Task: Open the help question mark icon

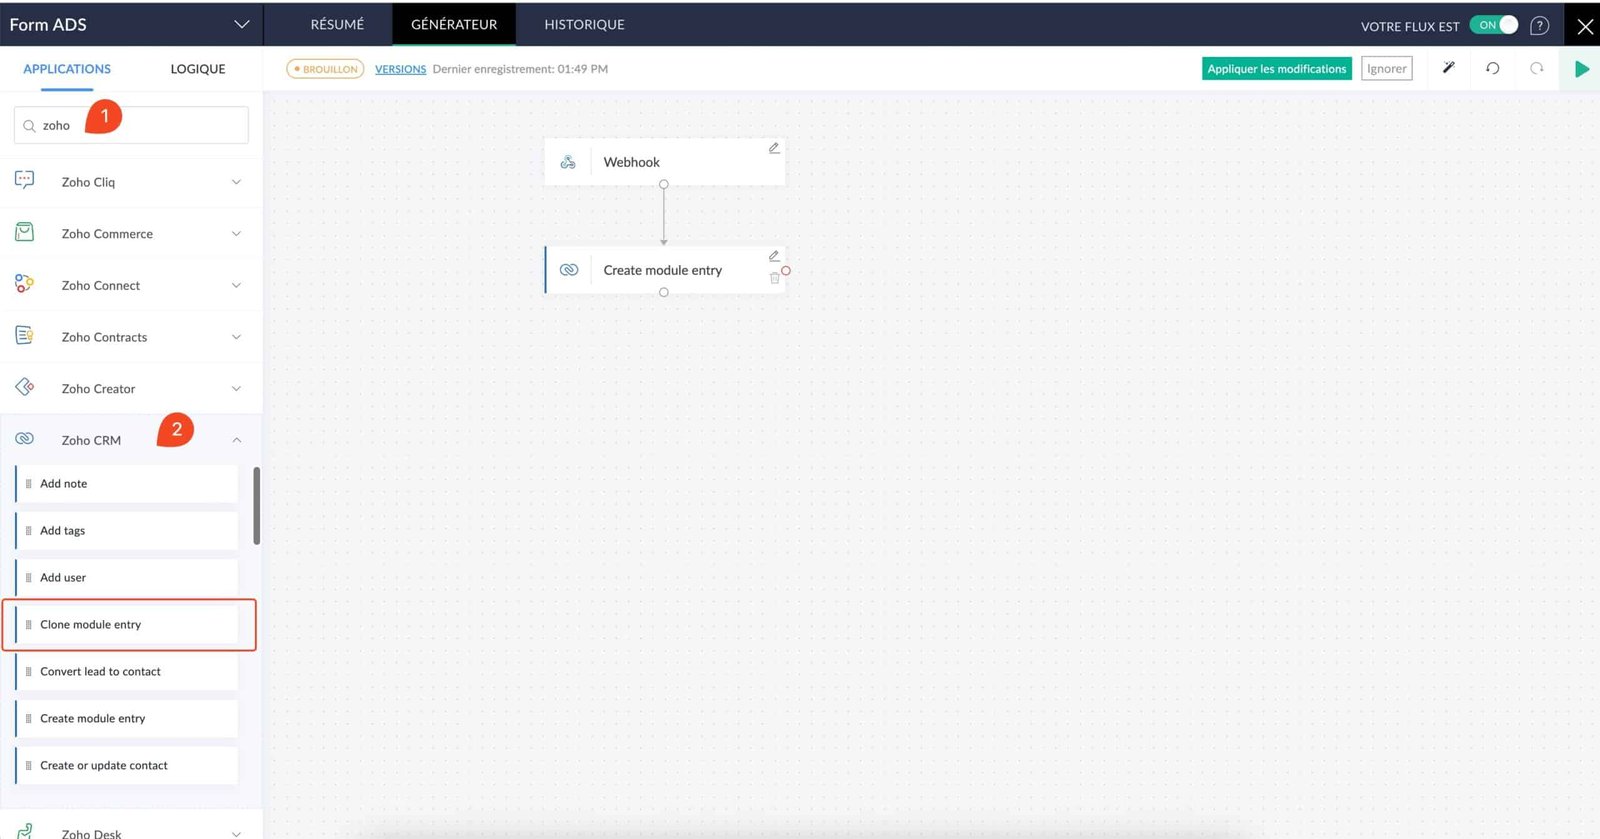Action: (1539, 26)
